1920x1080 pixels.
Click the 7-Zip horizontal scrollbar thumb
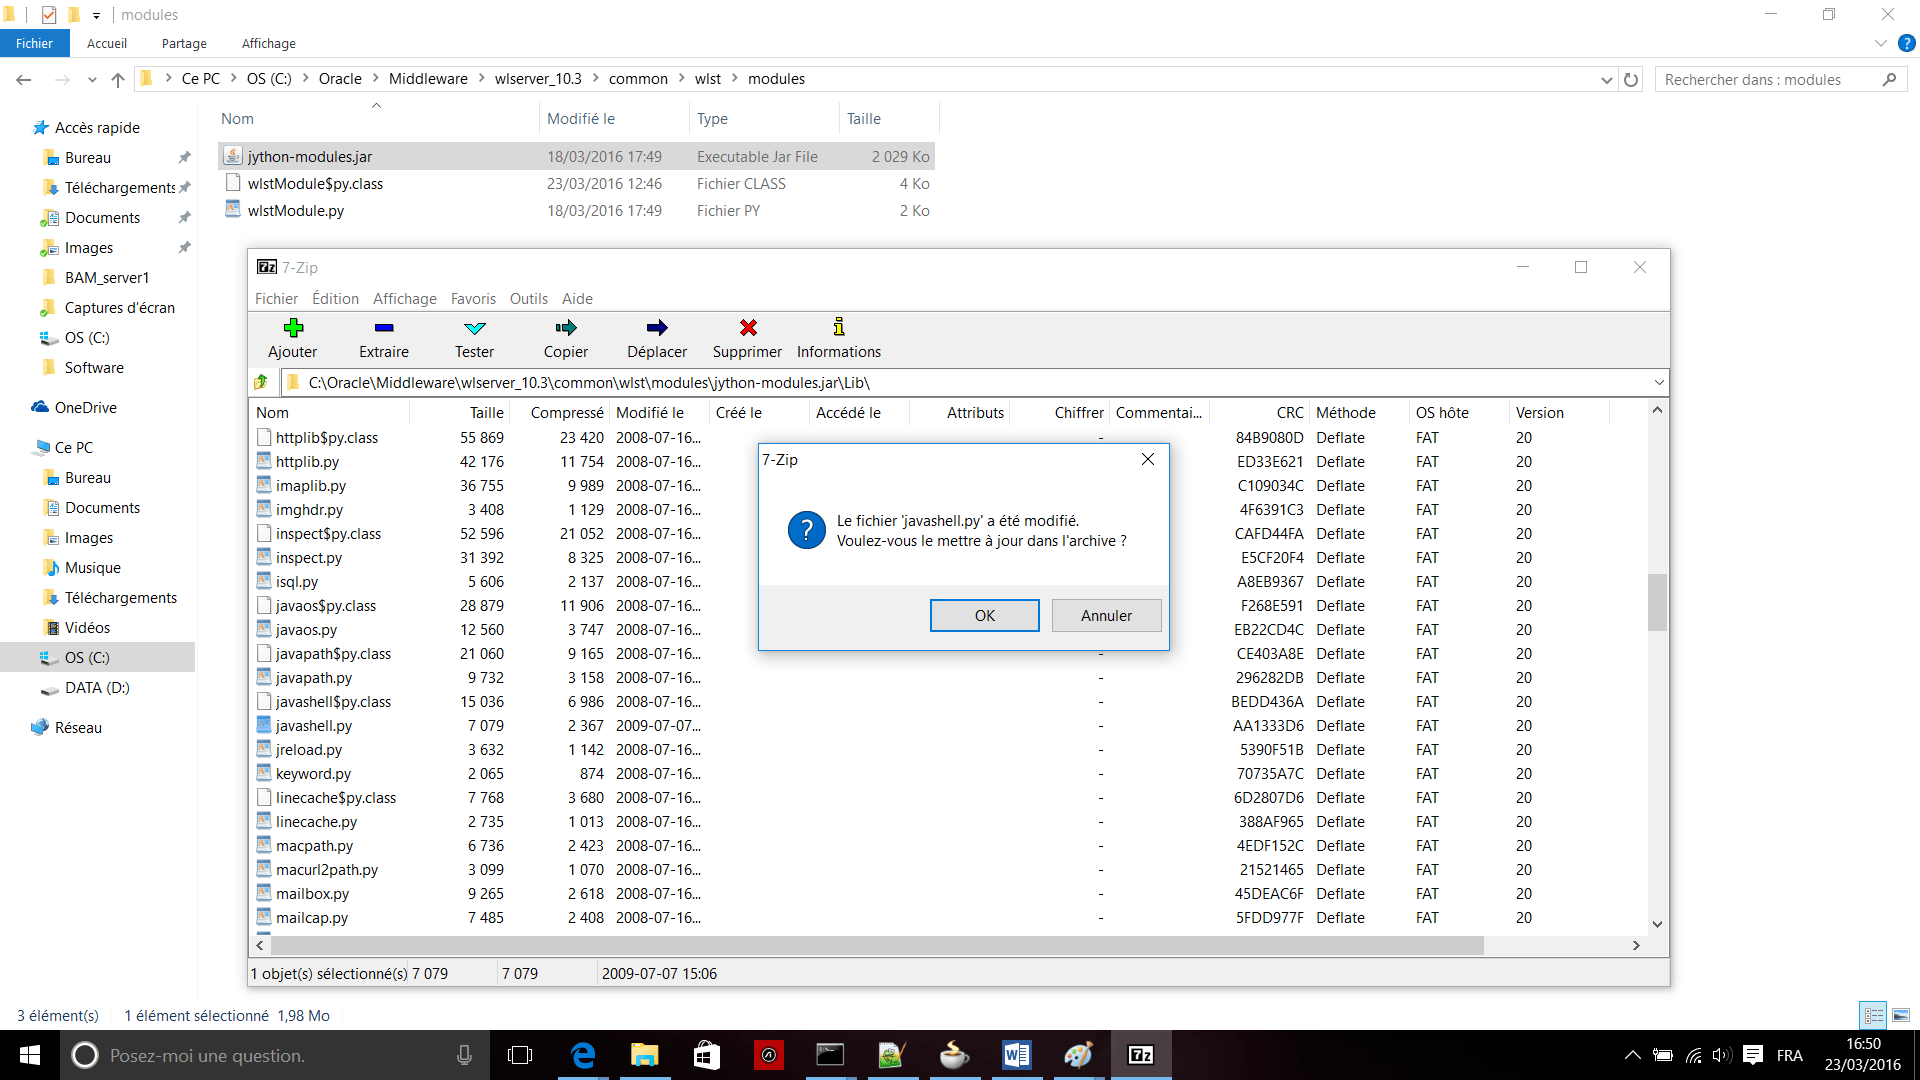(x=876, y=945)
